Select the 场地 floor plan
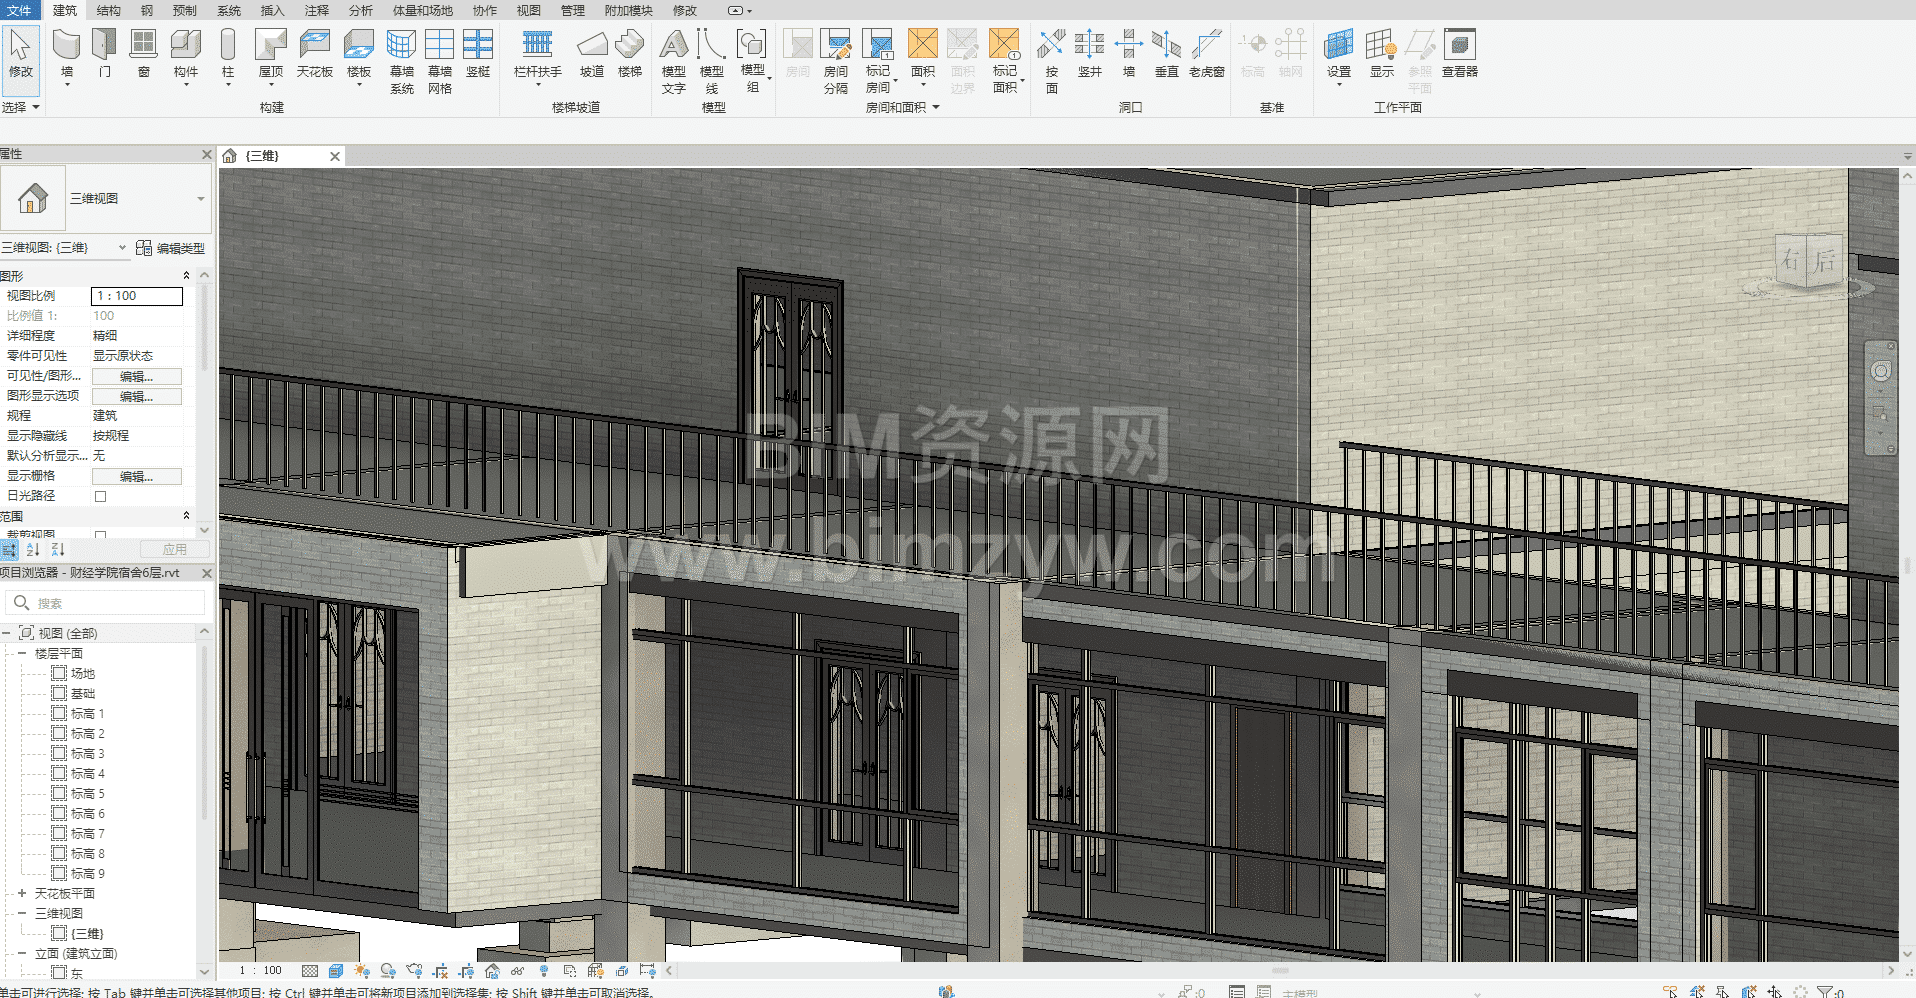This screenshot has width=1916, height=998. coord(82,673)
